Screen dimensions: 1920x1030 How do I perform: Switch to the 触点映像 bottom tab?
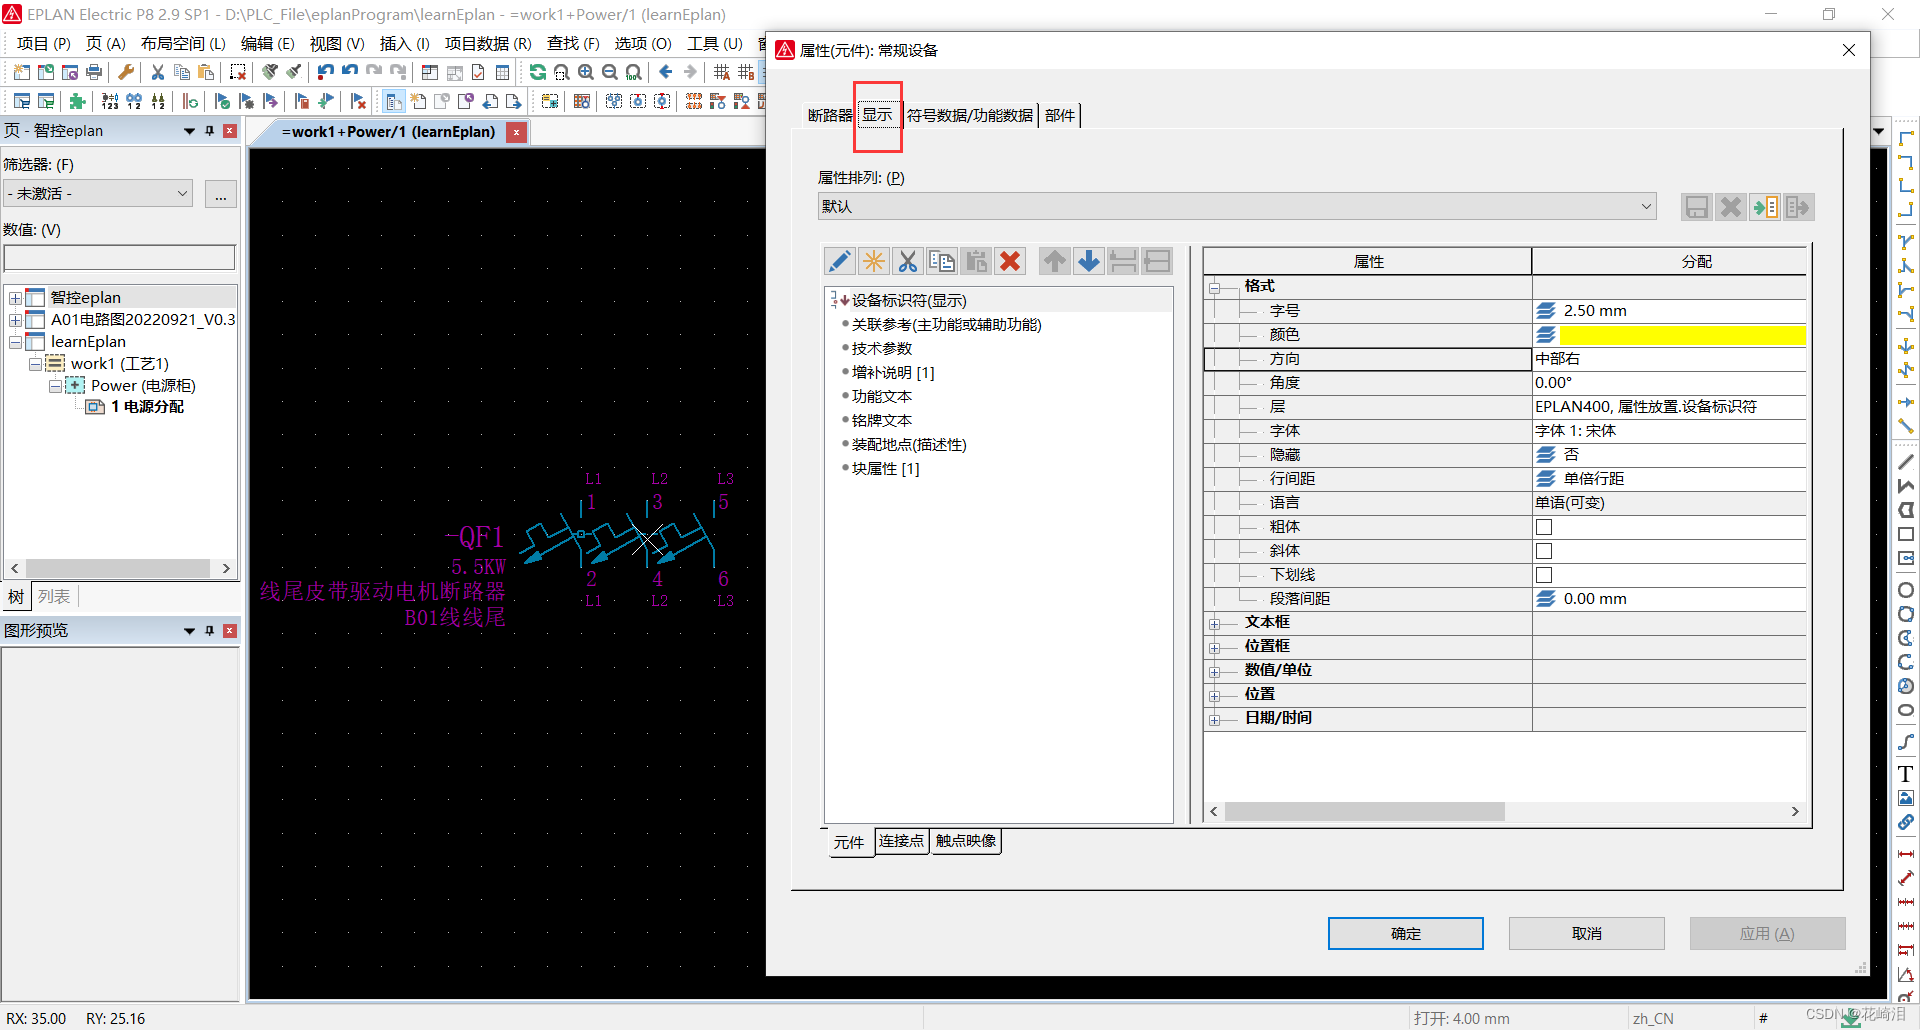tap(966, 841)
